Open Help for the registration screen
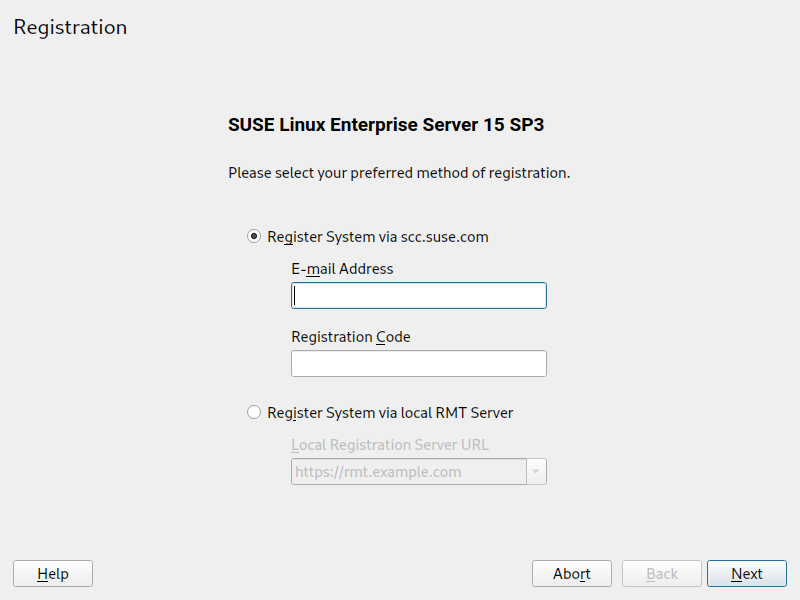Screen dimensions: 800x600 [x=53, y=574]
